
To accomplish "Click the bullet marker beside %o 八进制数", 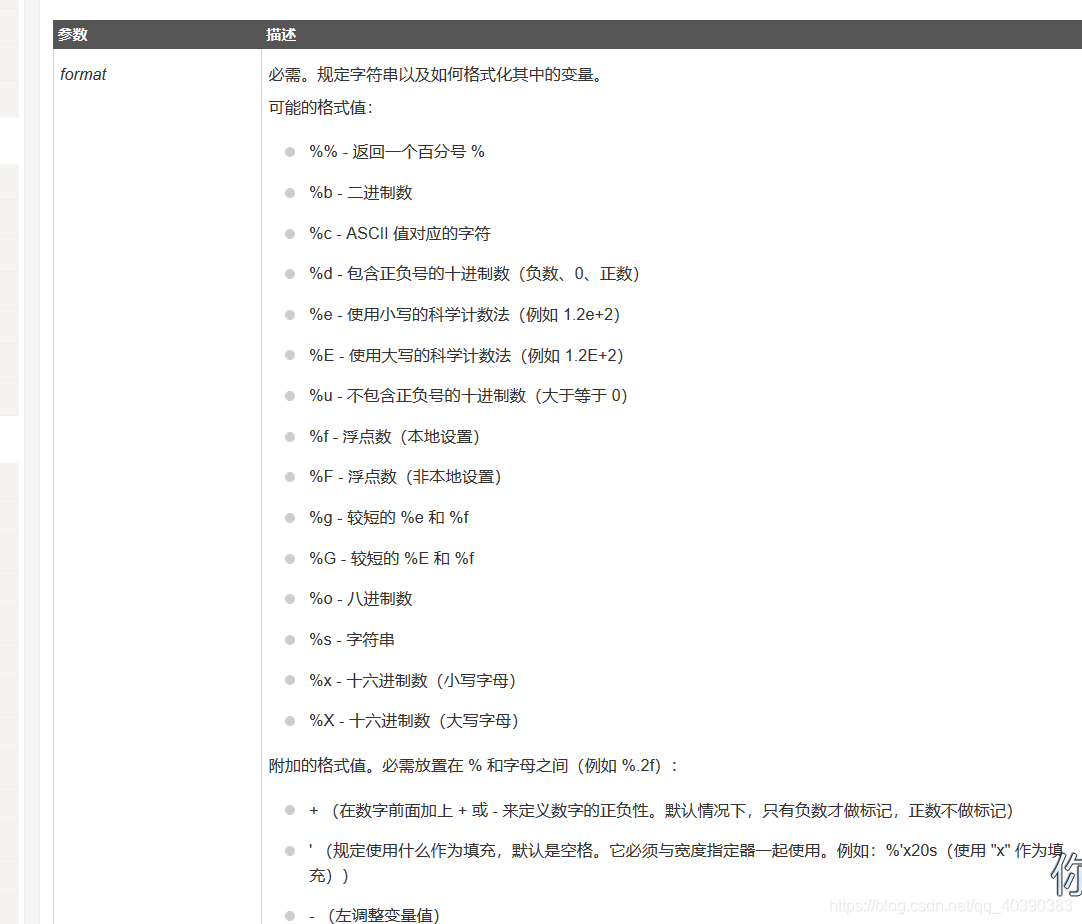I will click(289, 598).
